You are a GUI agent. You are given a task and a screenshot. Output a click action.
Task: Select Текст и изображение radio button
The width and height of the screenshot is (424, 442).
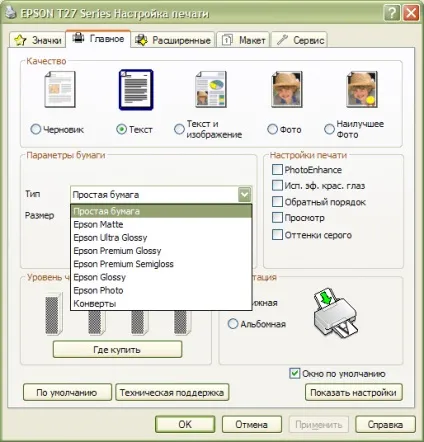179,129
